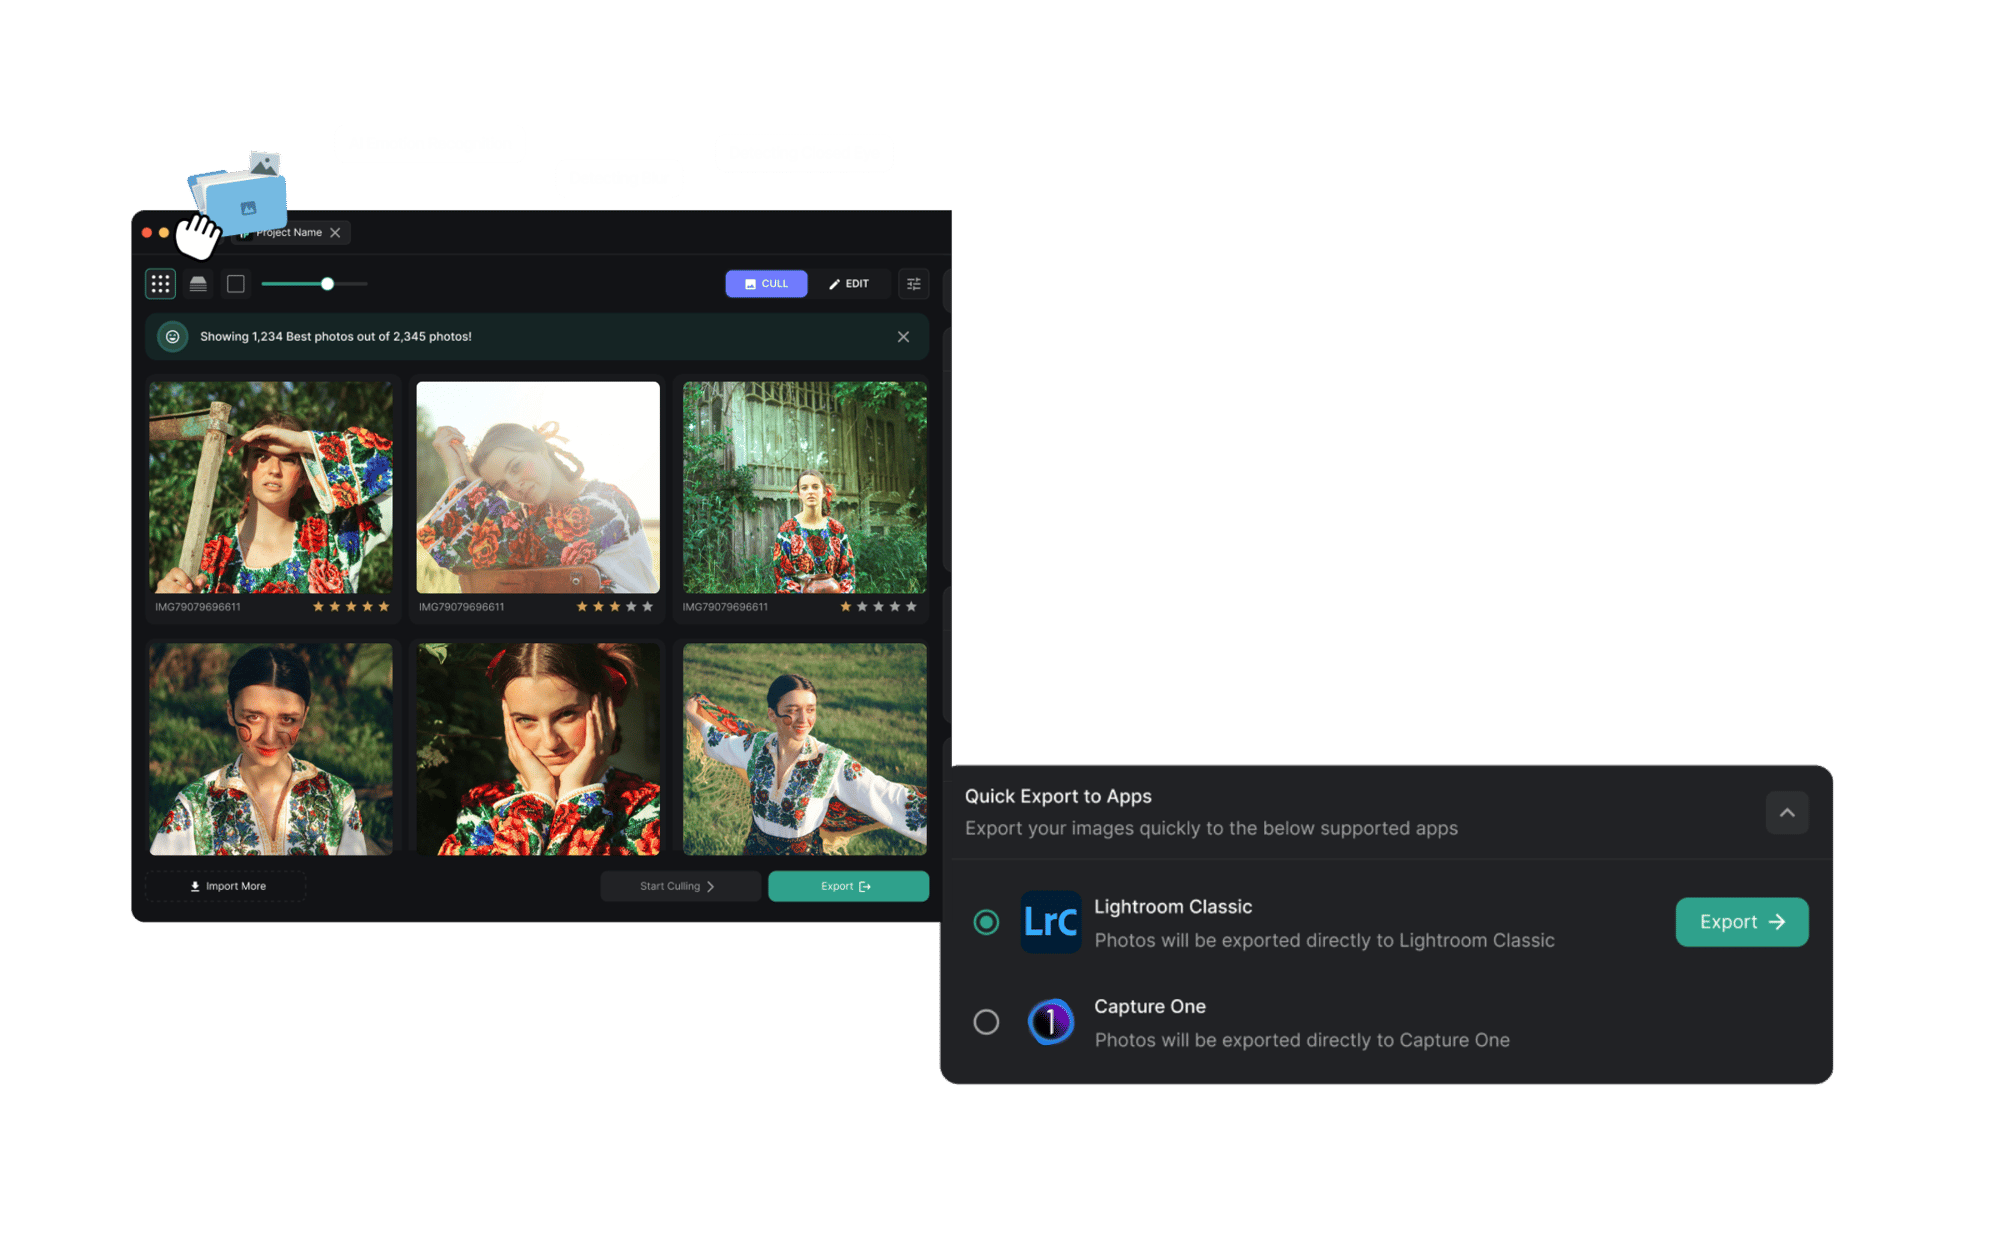Adjust the thumbnail size slider
This screenshot has height=1250, width=2000.
coord(314,284)
